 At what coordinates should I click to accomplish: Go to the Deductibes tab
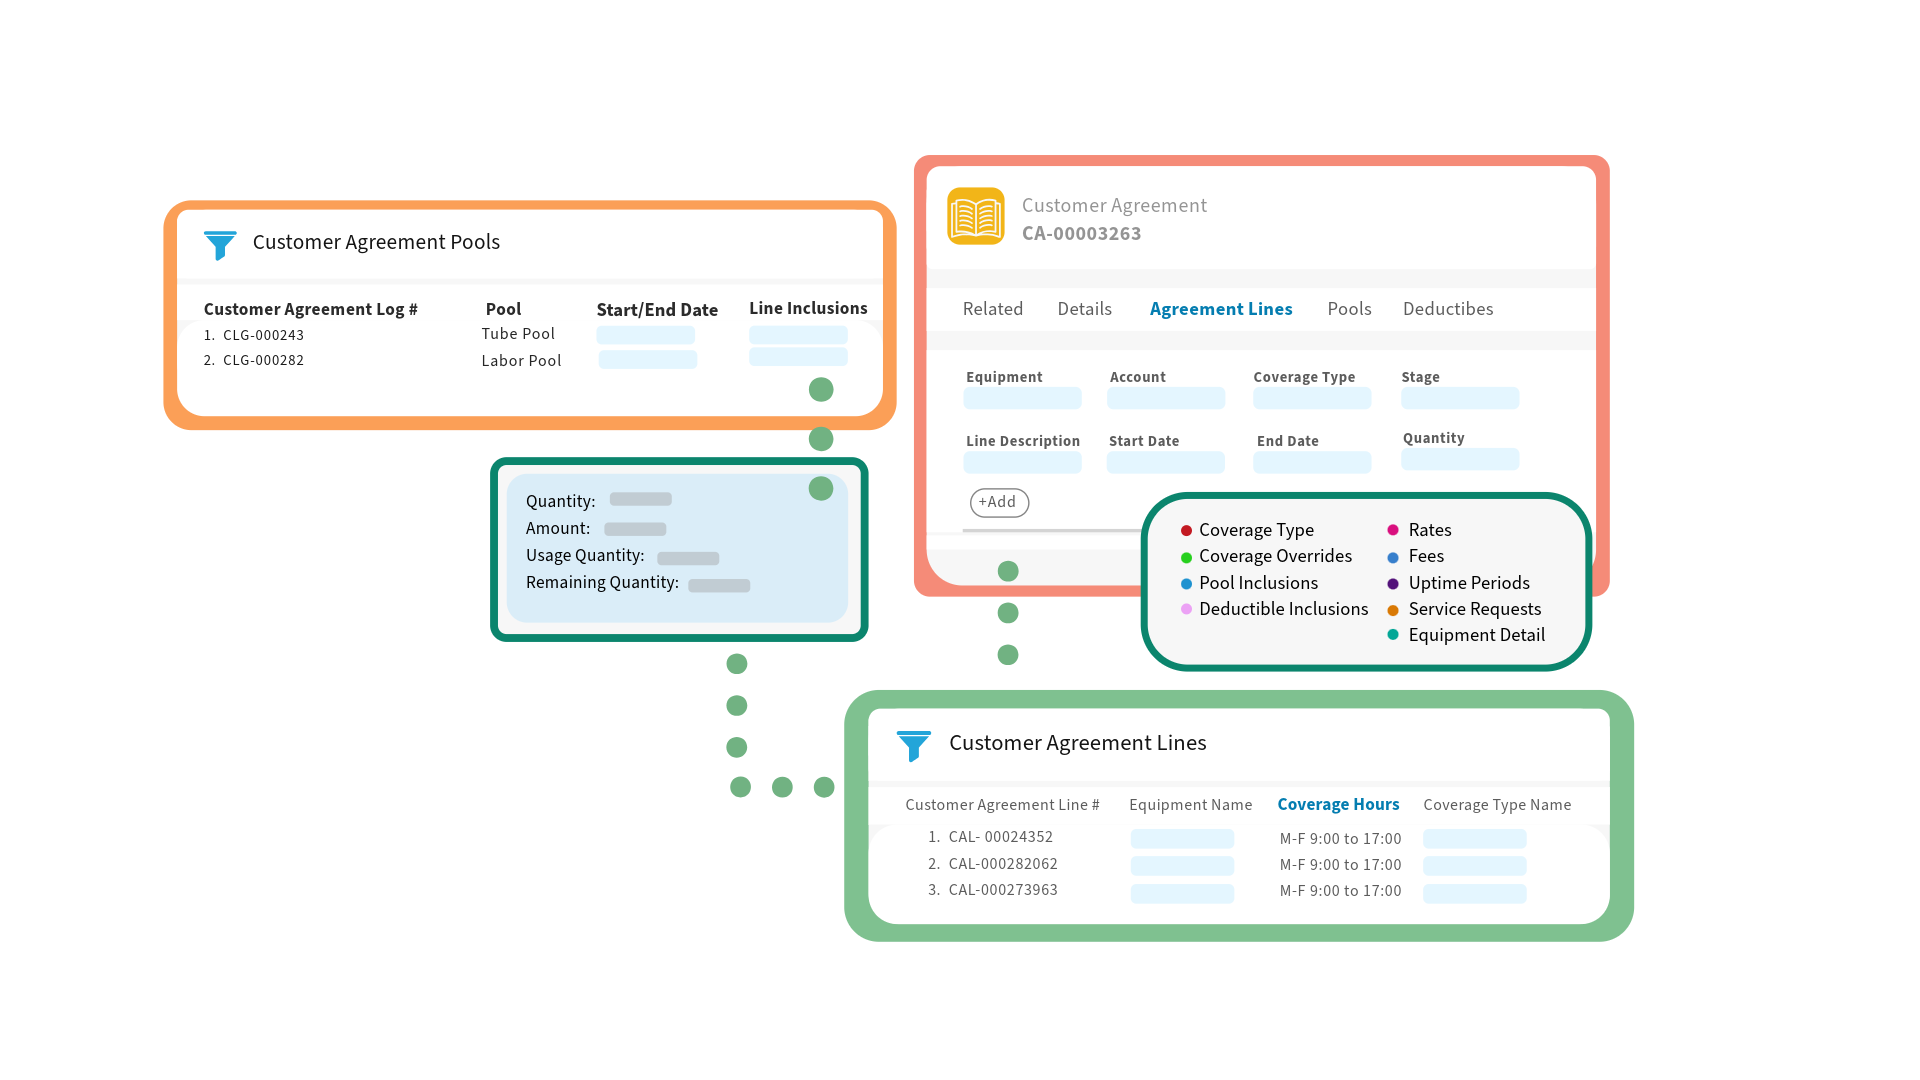click(x=1448, y=309)
